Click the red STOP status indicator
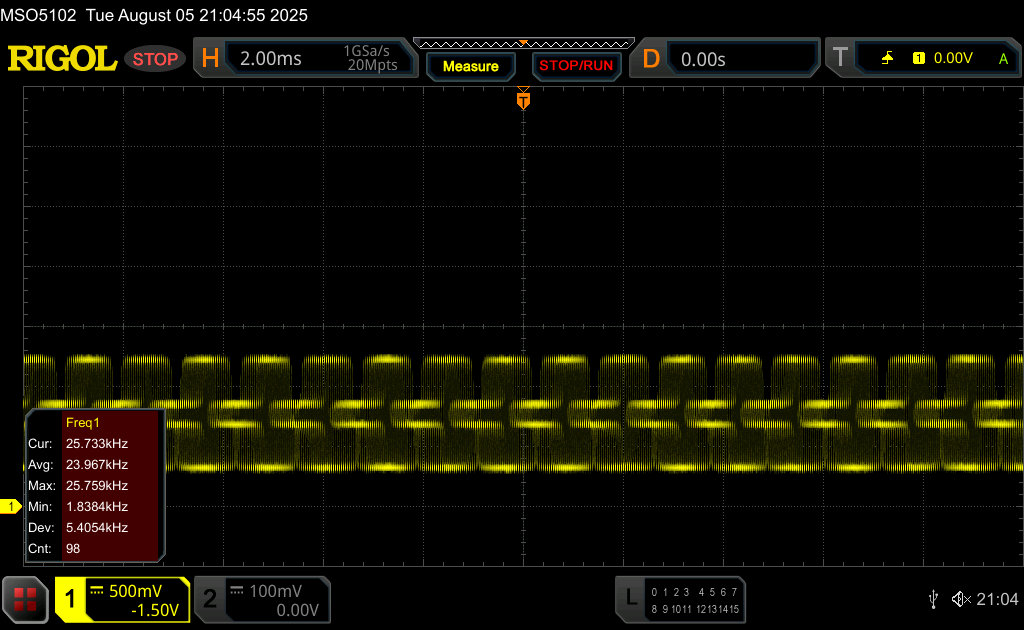Image resolution: width=1024 pixels, height=630 pixels. (155, 59)
